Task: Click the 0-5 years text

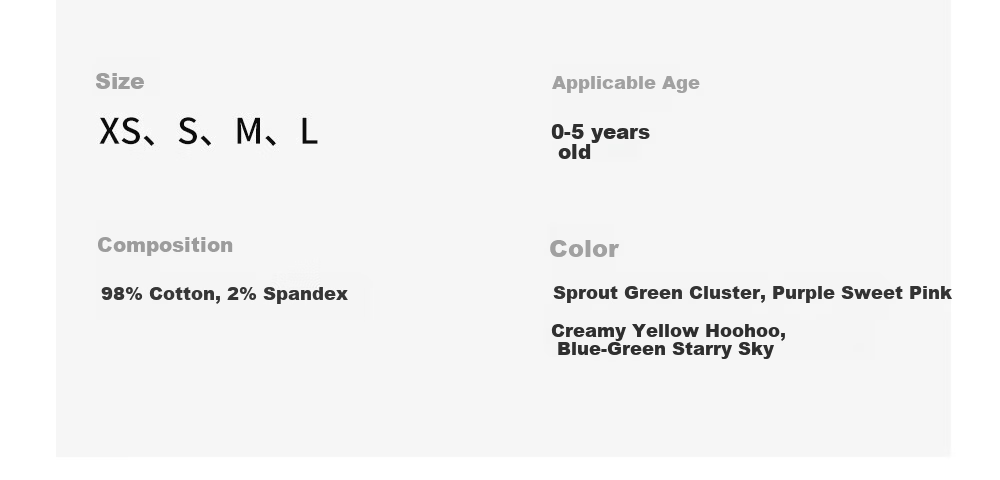Action: 600,132
